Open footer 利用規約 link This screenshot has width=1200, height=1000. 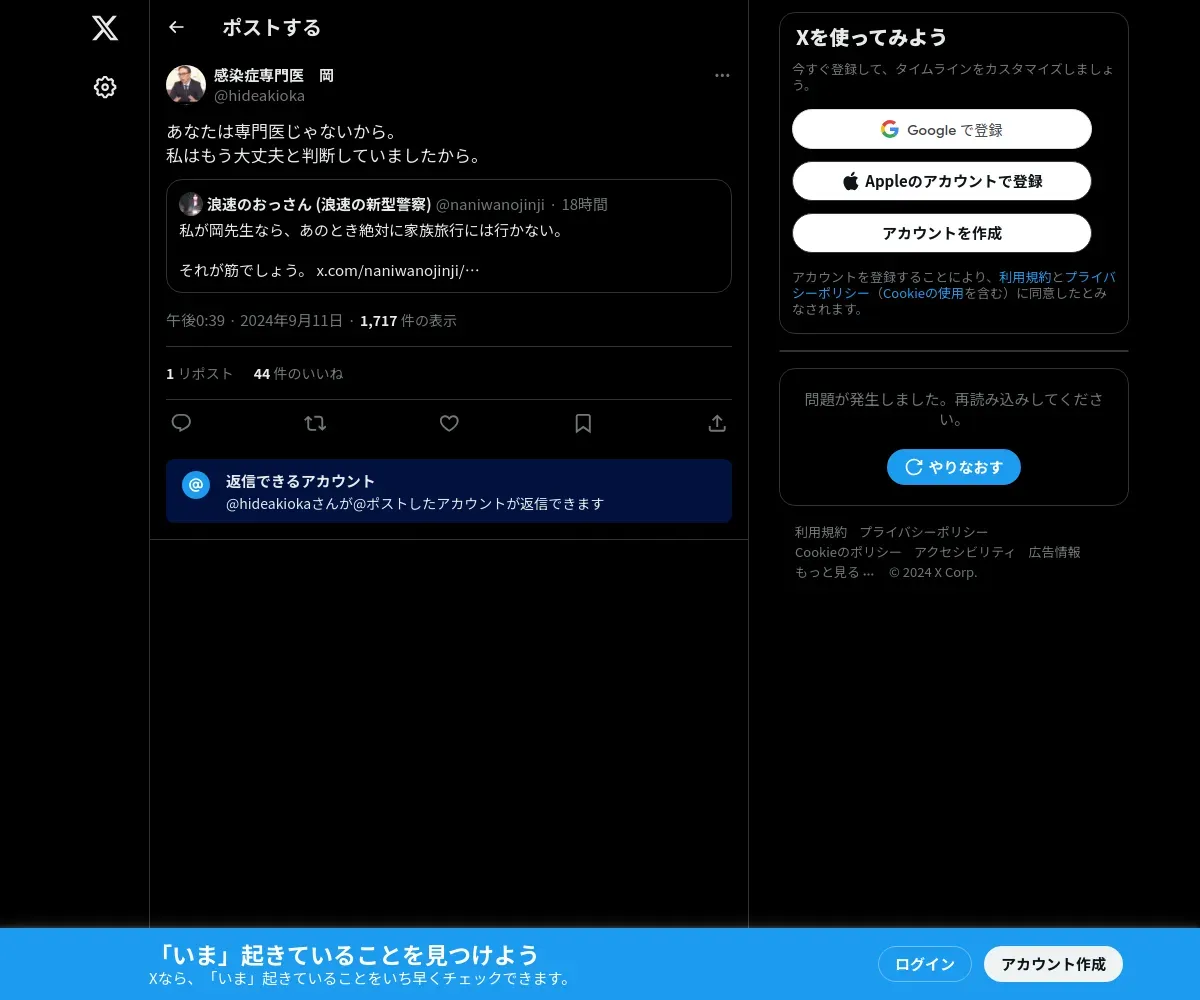(821, 532)
